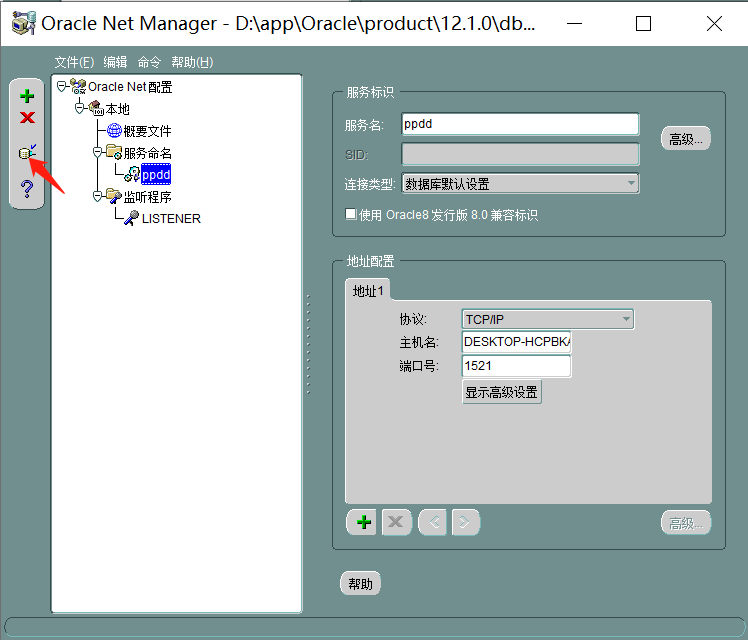Click the 服务命名 folder icon
Viewport: 748px width, 640px height.
coord(114,152)
